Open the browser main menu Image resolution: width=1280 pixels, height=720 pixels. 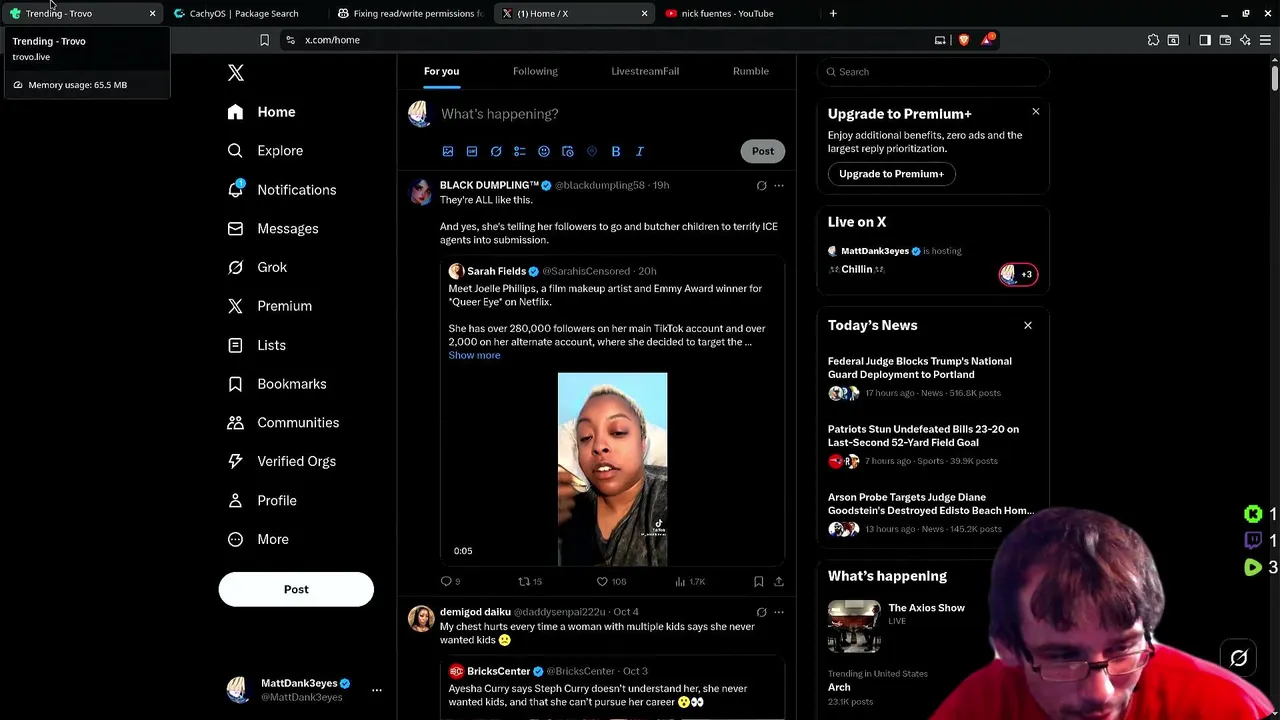click(1265, 40)
